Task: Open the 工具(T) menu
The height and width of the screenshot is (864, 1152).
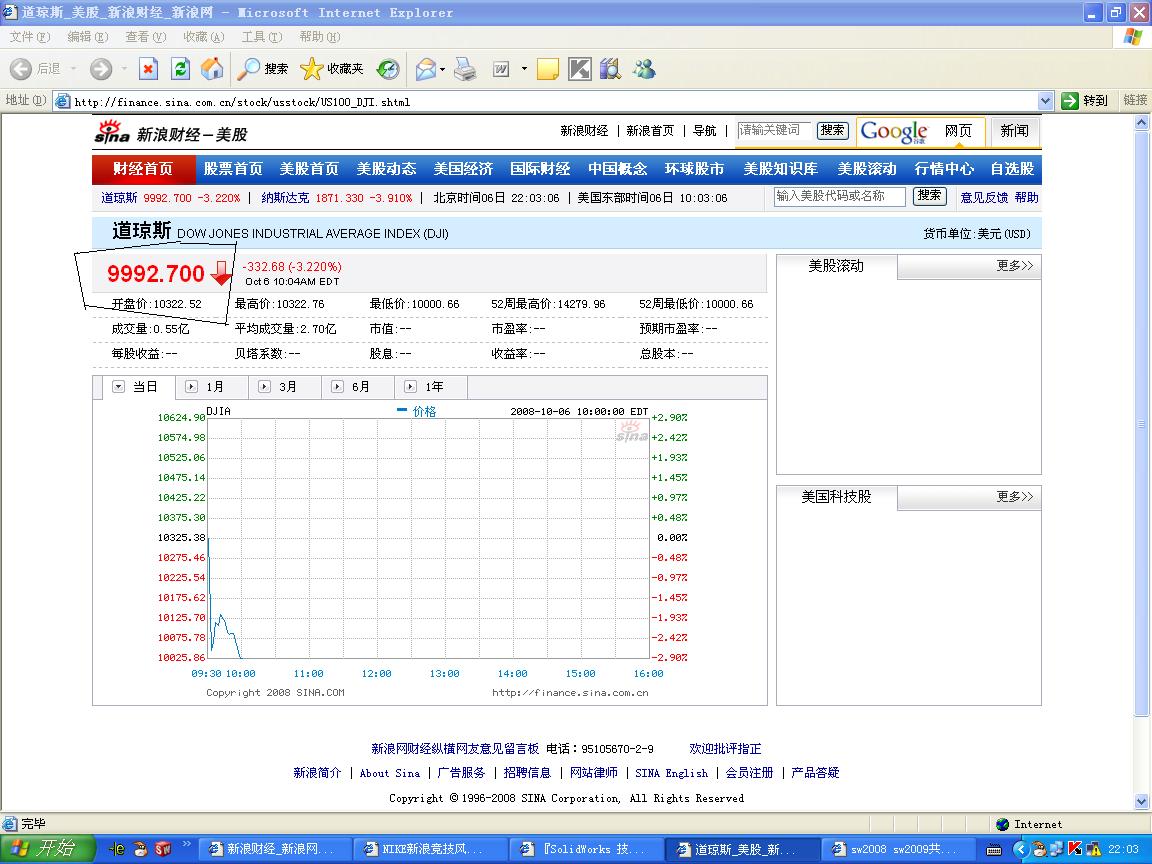Action: point(262,37)
